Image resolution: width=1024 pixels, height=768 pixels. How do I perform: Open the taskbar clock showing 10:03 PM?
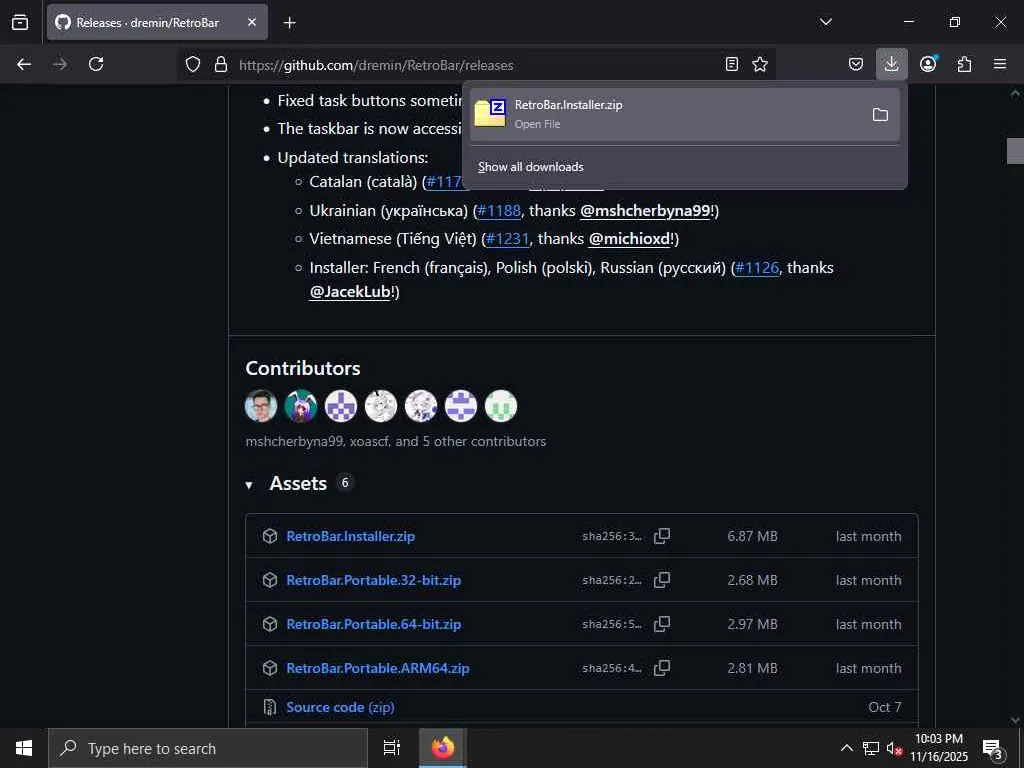[939, 748]
